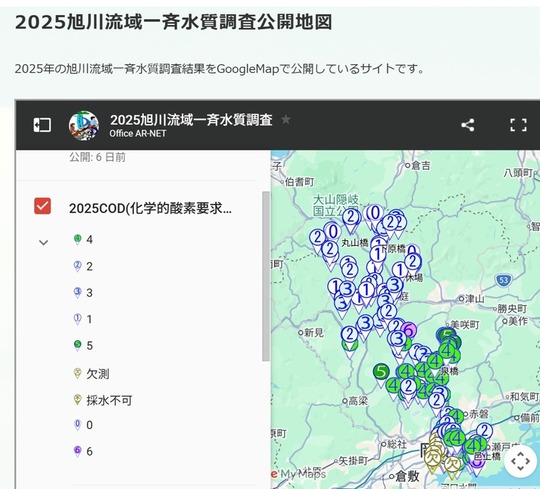Open 2025COD(化学的酸素要求… layer title
The height and width of the screenshot is (489, 540).
[x=150, y=208]
